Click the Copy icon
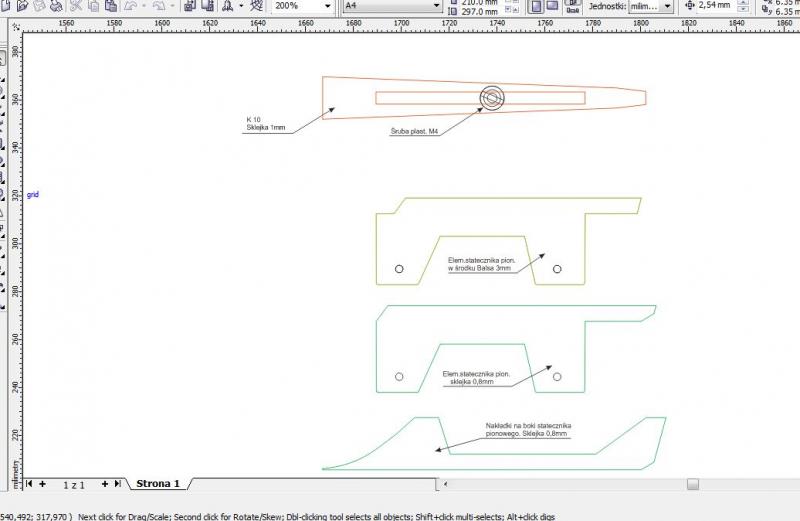The height and width of the screenshot is (521, 800). click(x=91, y=5)
